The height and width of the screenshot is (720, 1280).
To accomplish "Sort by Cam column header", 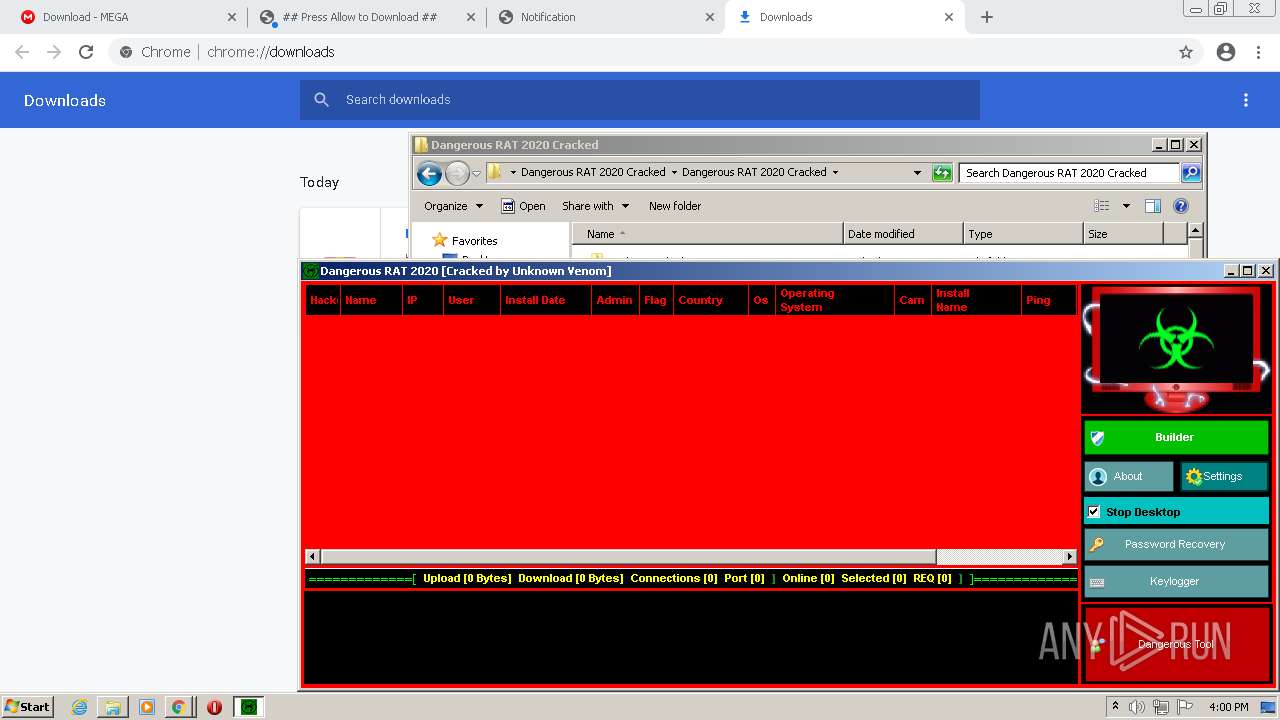I will pyautogui.click(x=912, y=300).
